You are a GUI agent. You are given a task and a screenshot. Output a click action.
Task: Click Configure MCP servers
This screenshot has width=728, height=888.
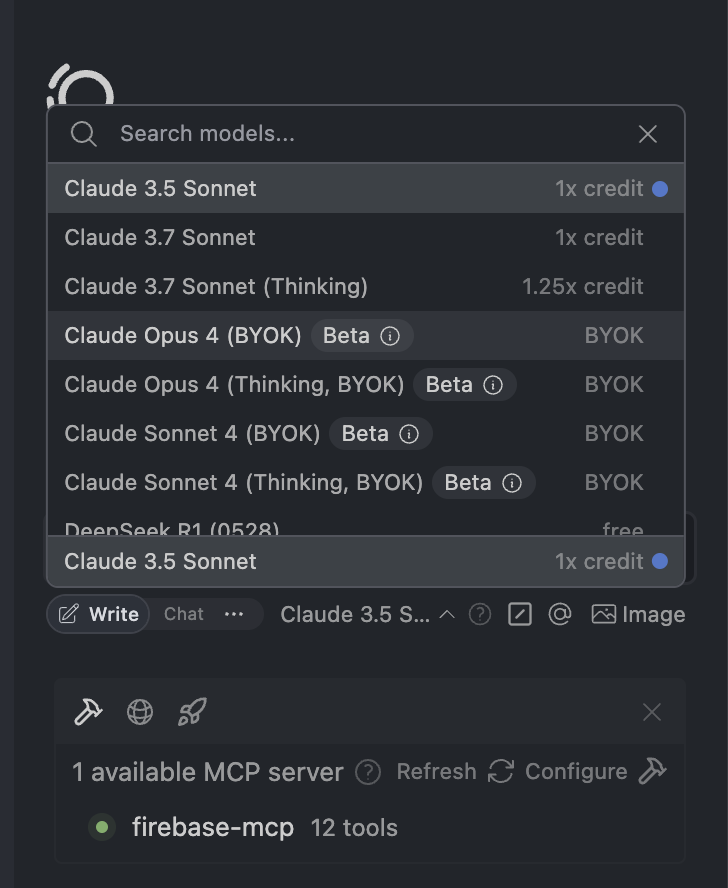tap(596, 772)
